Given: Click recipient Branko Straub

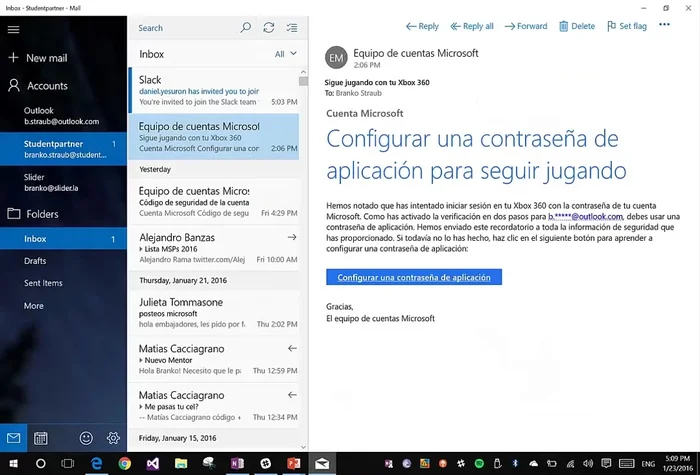Looking at the screenshot, I should click(358, 93).
